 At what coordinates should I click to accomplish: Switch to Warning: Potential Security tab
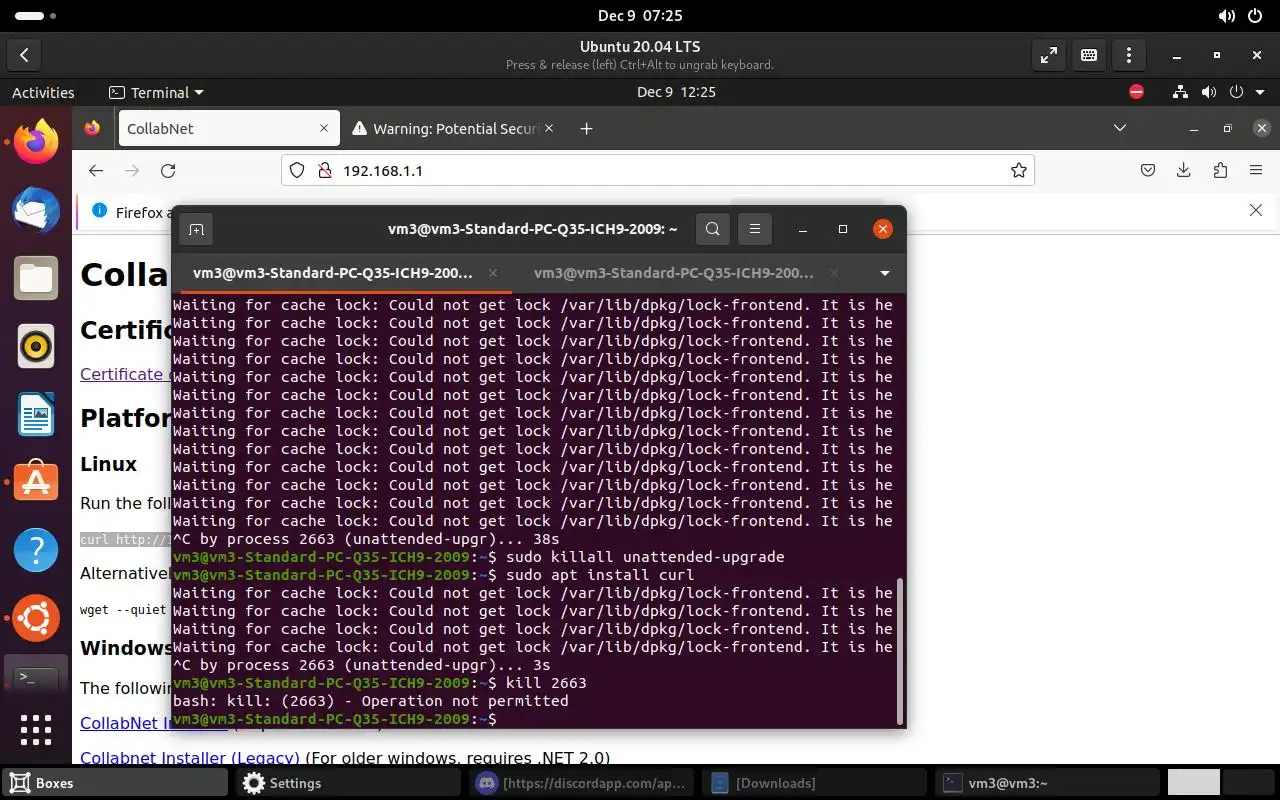click(x=455, y=129)
